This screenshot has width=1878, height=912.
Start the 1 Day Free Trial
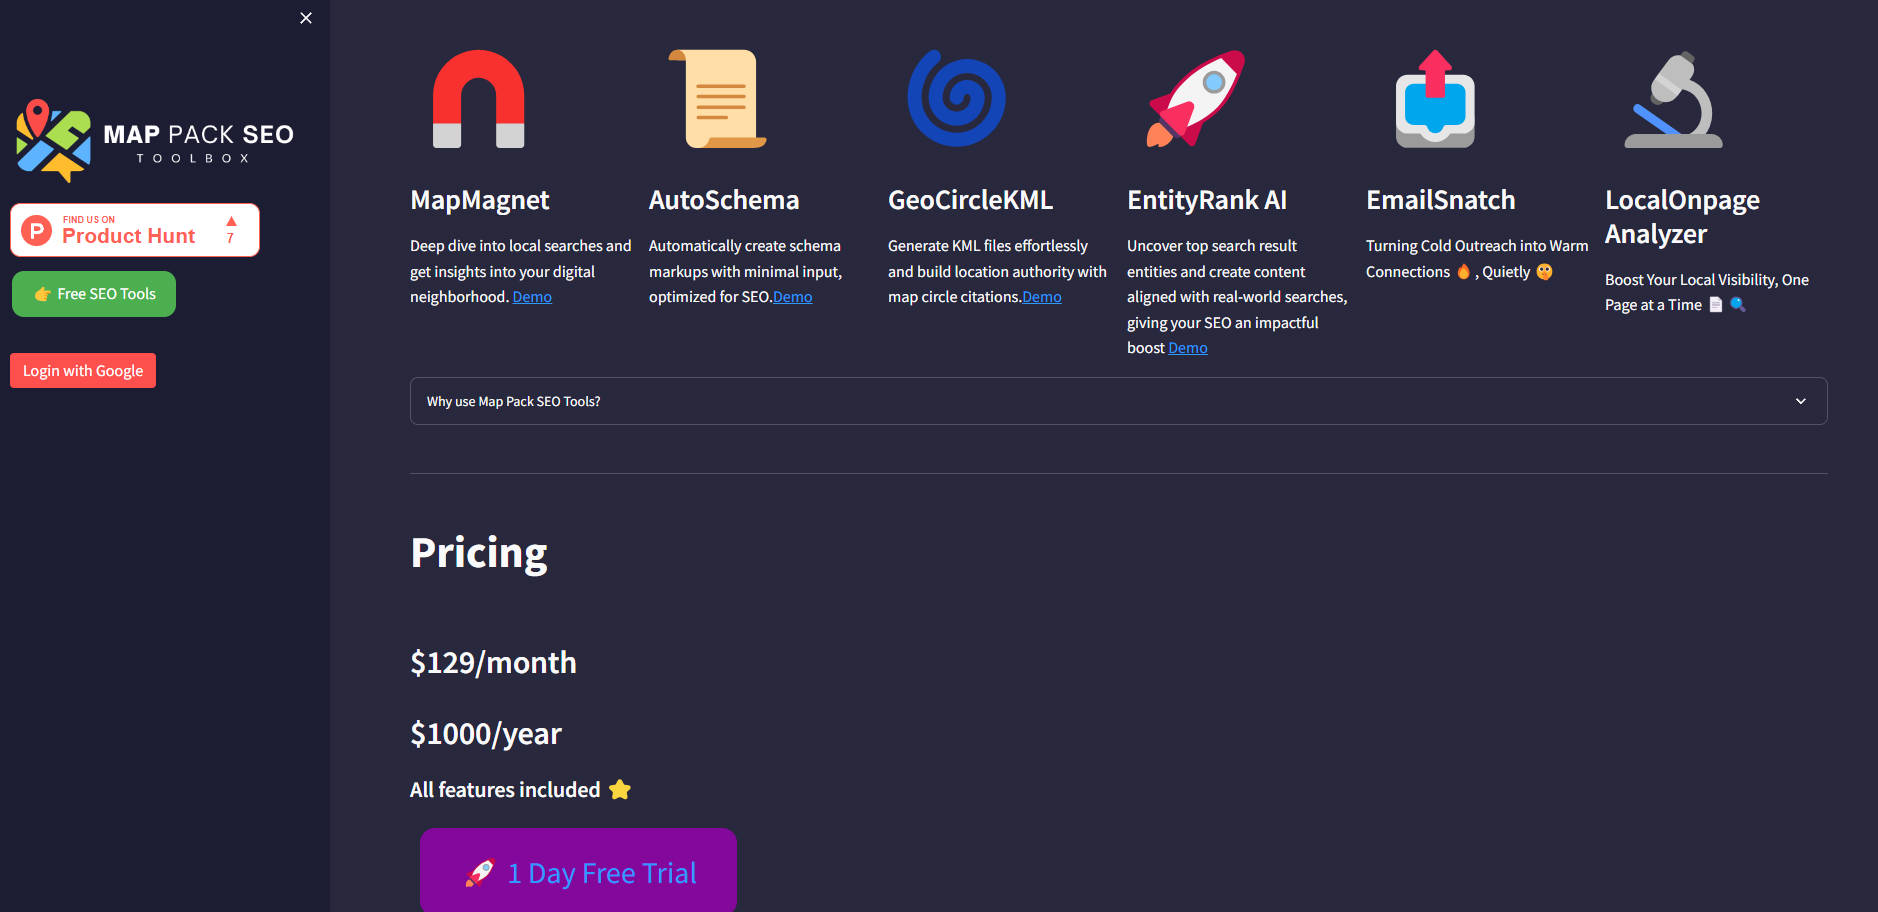point(578,872)
